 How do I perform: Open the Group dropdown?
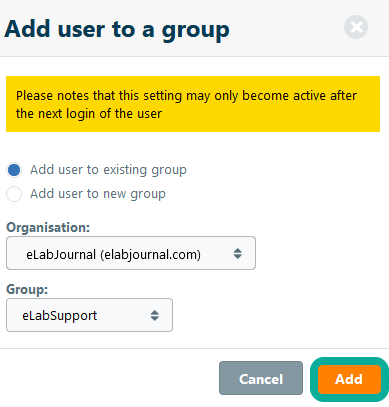pyautogui.click(x=89, y=315)
